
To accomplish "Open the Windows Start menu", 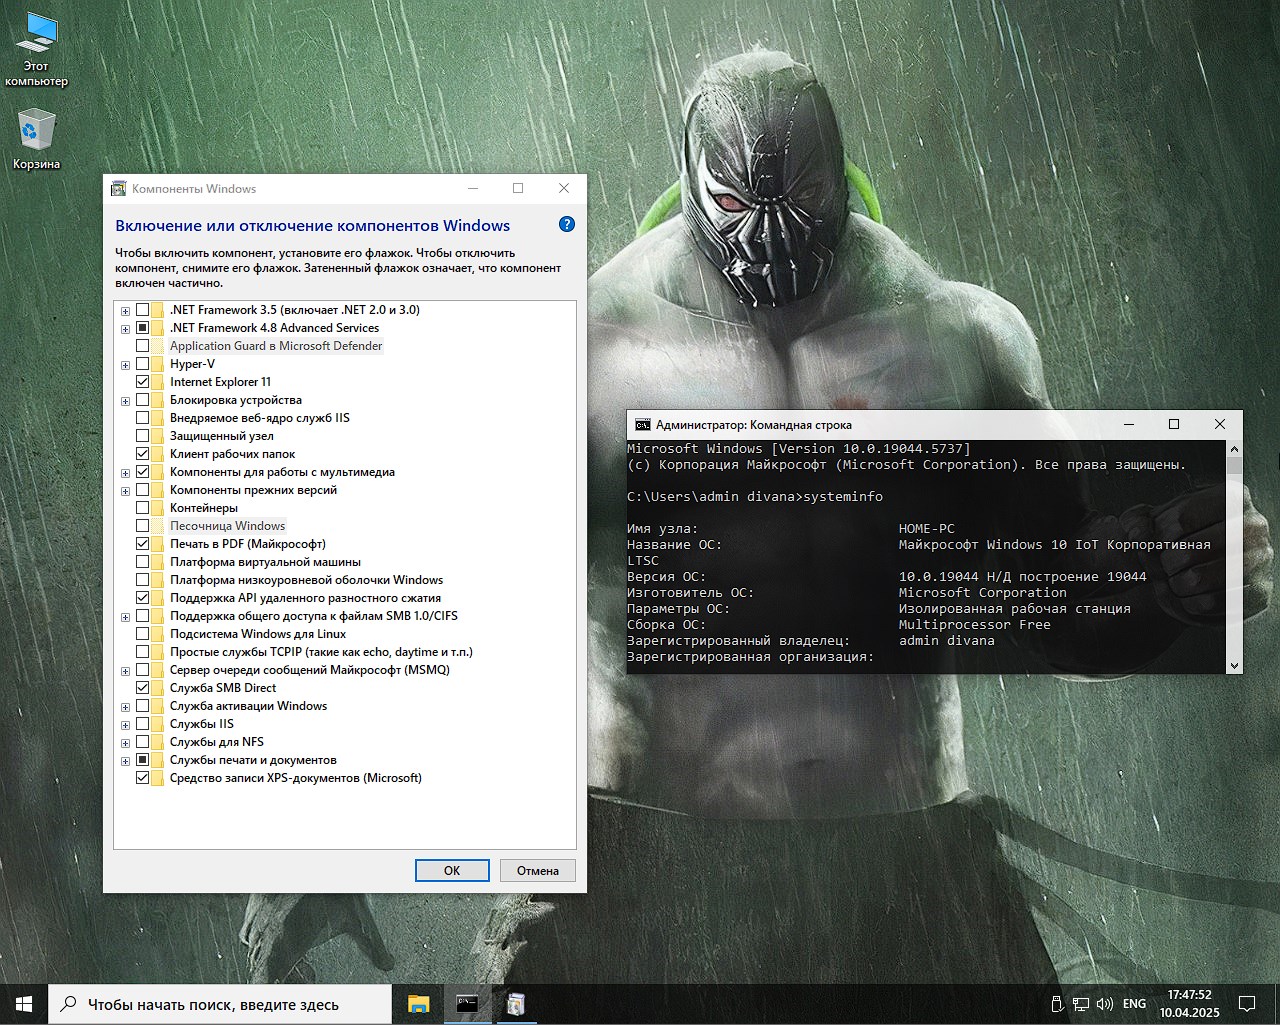I will click(24, 1004).
